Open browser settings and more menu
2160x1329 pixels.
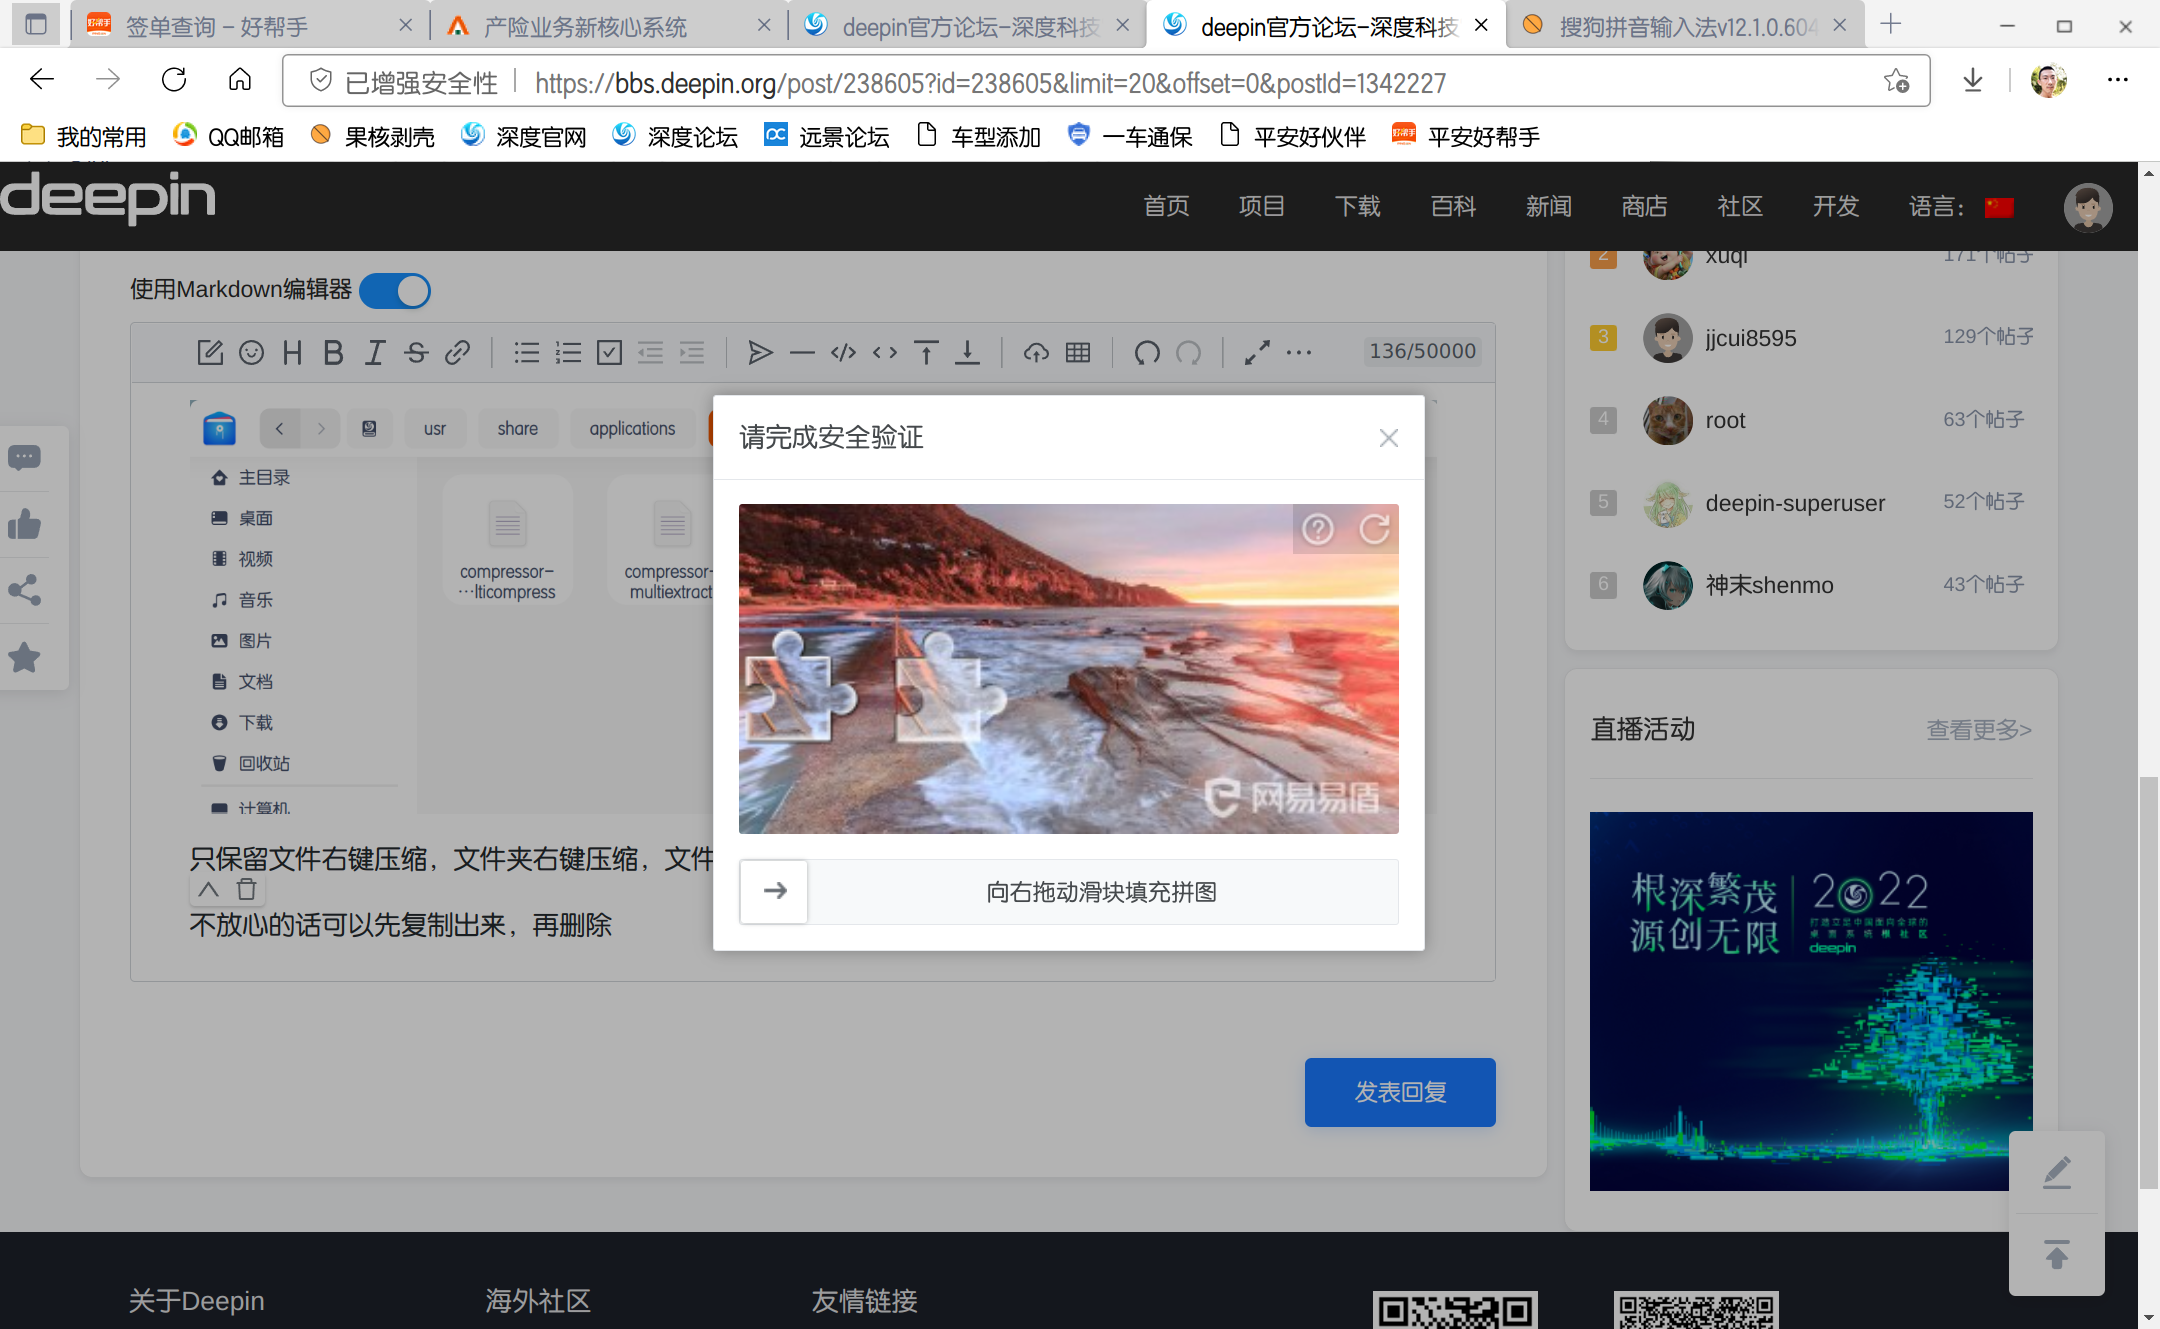(x=2117, y=80)
